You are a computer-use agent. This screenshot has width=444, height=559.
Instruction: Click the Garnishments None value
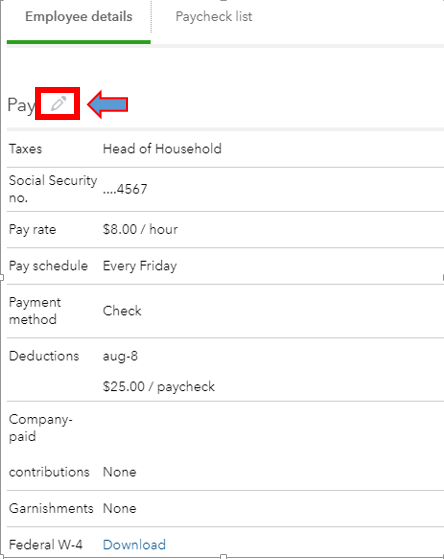[119, 508]
